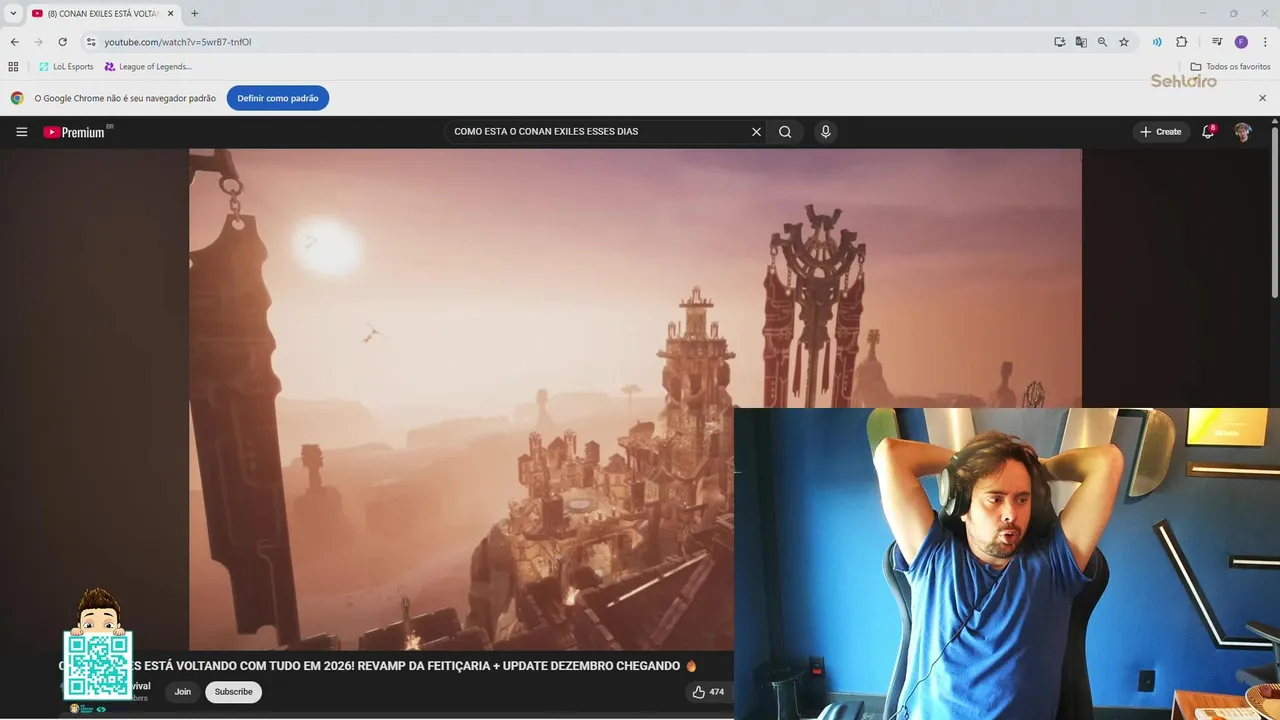Open the YouTube hamburger guide menu
1280x720 pixels.
[21, 132]
